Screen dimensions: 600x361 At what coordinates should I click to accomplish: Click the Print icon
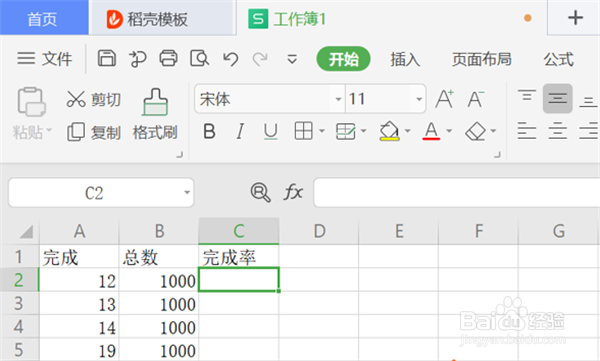168,59
